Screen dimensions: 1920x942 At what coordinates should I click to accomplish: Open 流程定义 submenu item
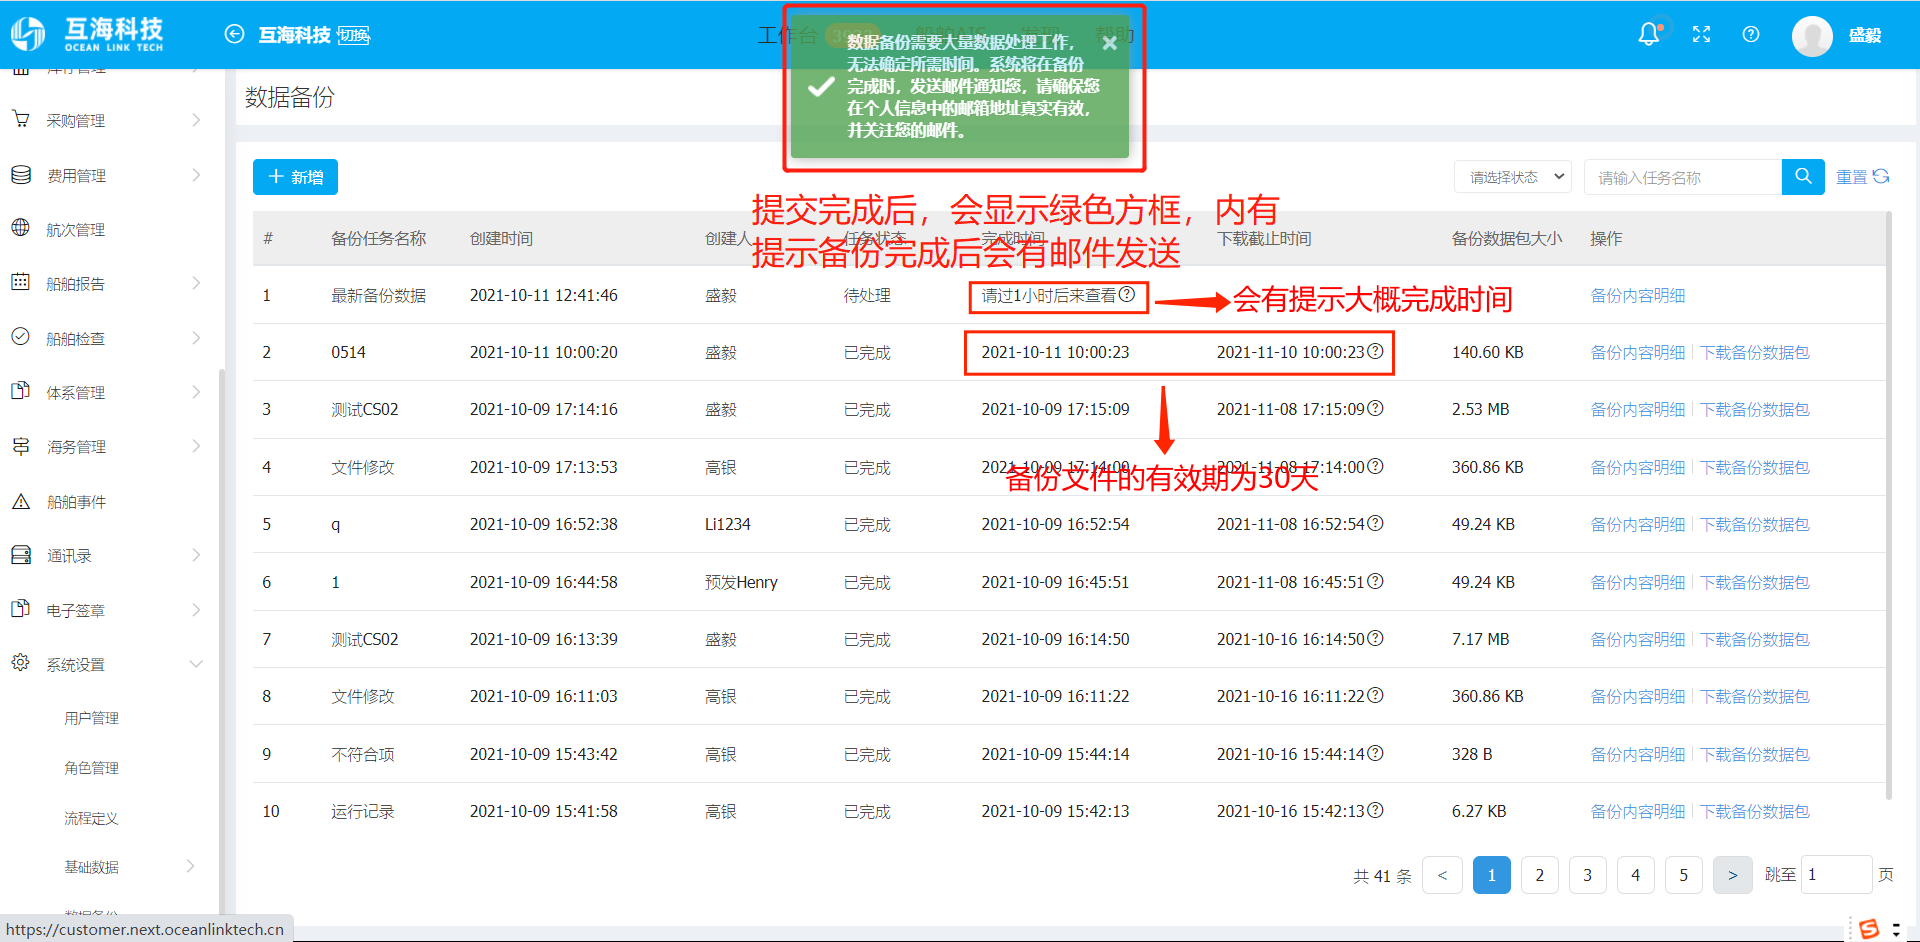[91, 818]
